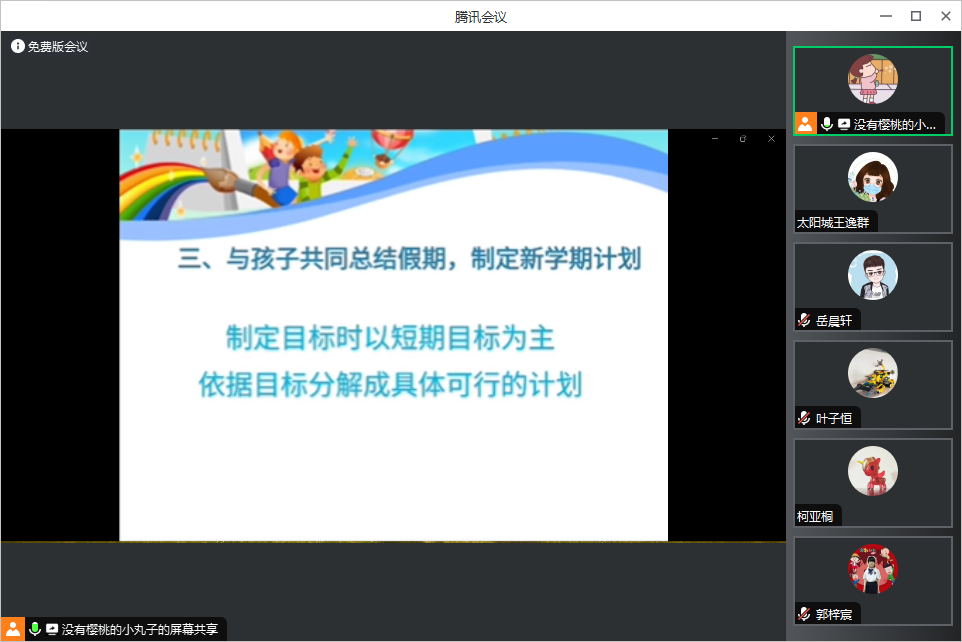Select 岳晨轩 avatar
This screenshot has width=962, height=642.
pos(872,275)
